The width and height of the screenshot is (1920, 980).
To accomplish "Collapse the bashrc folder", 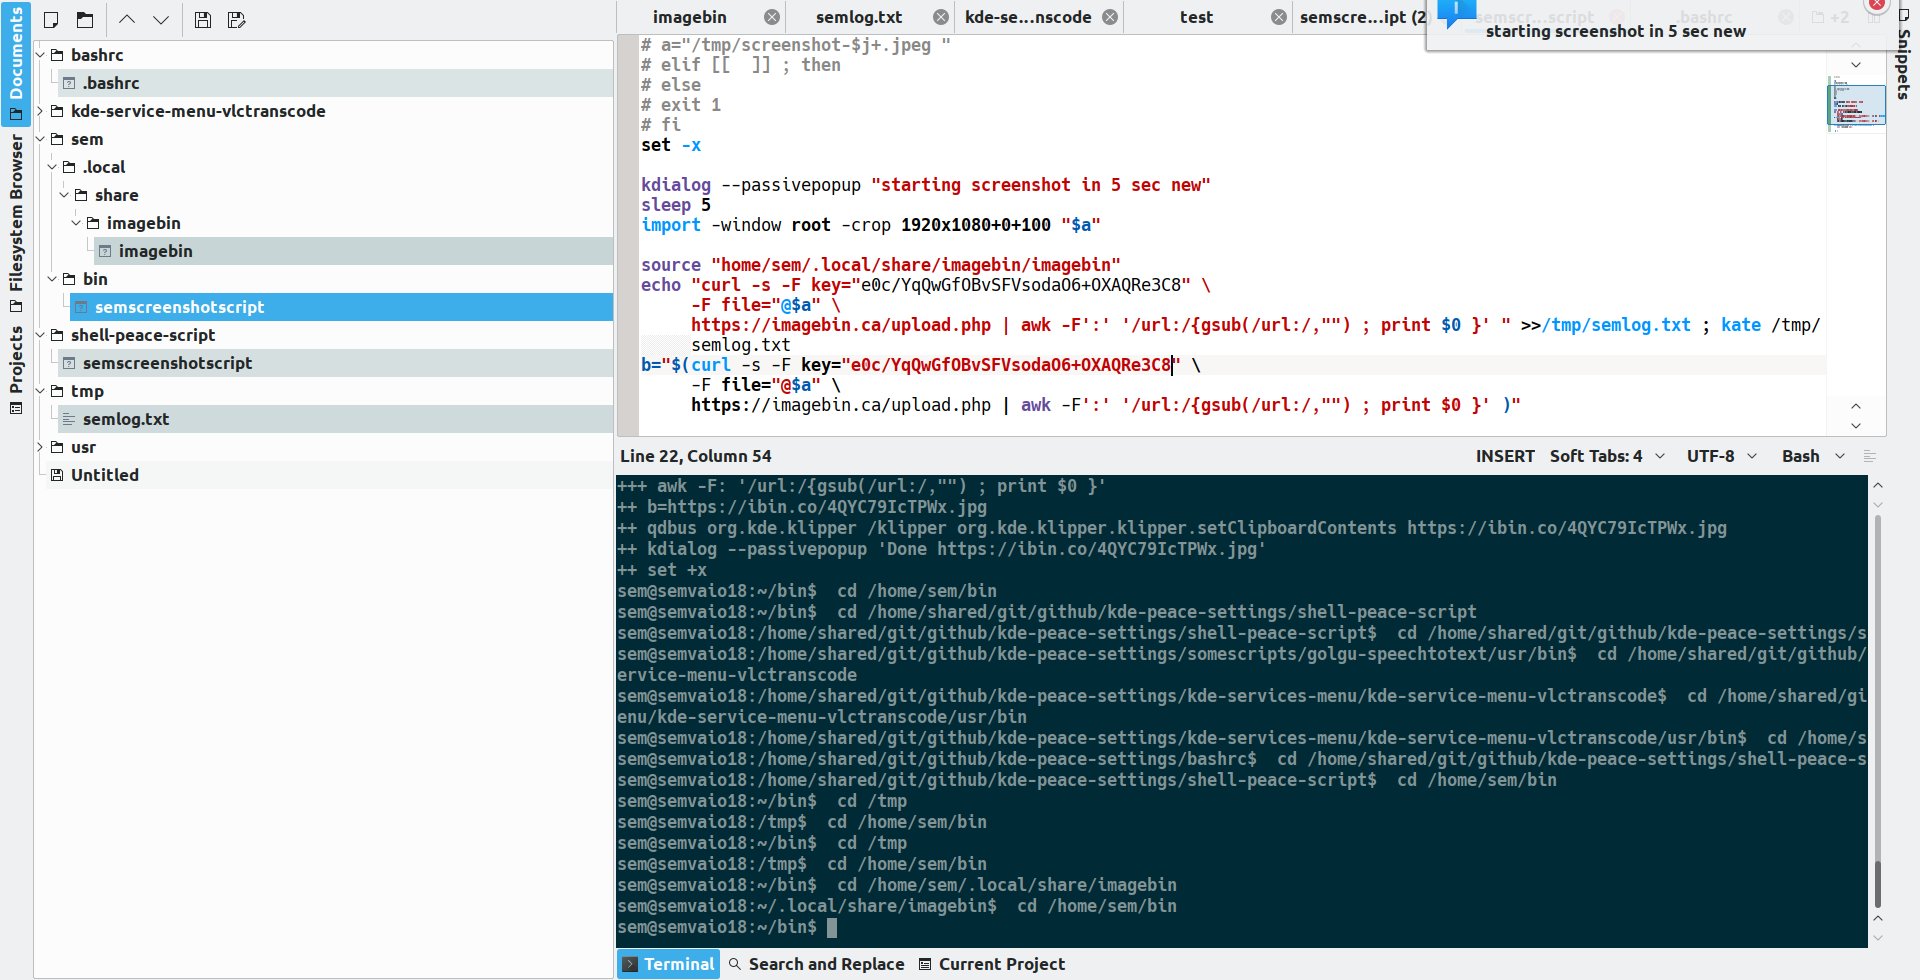I will (41, 55).
